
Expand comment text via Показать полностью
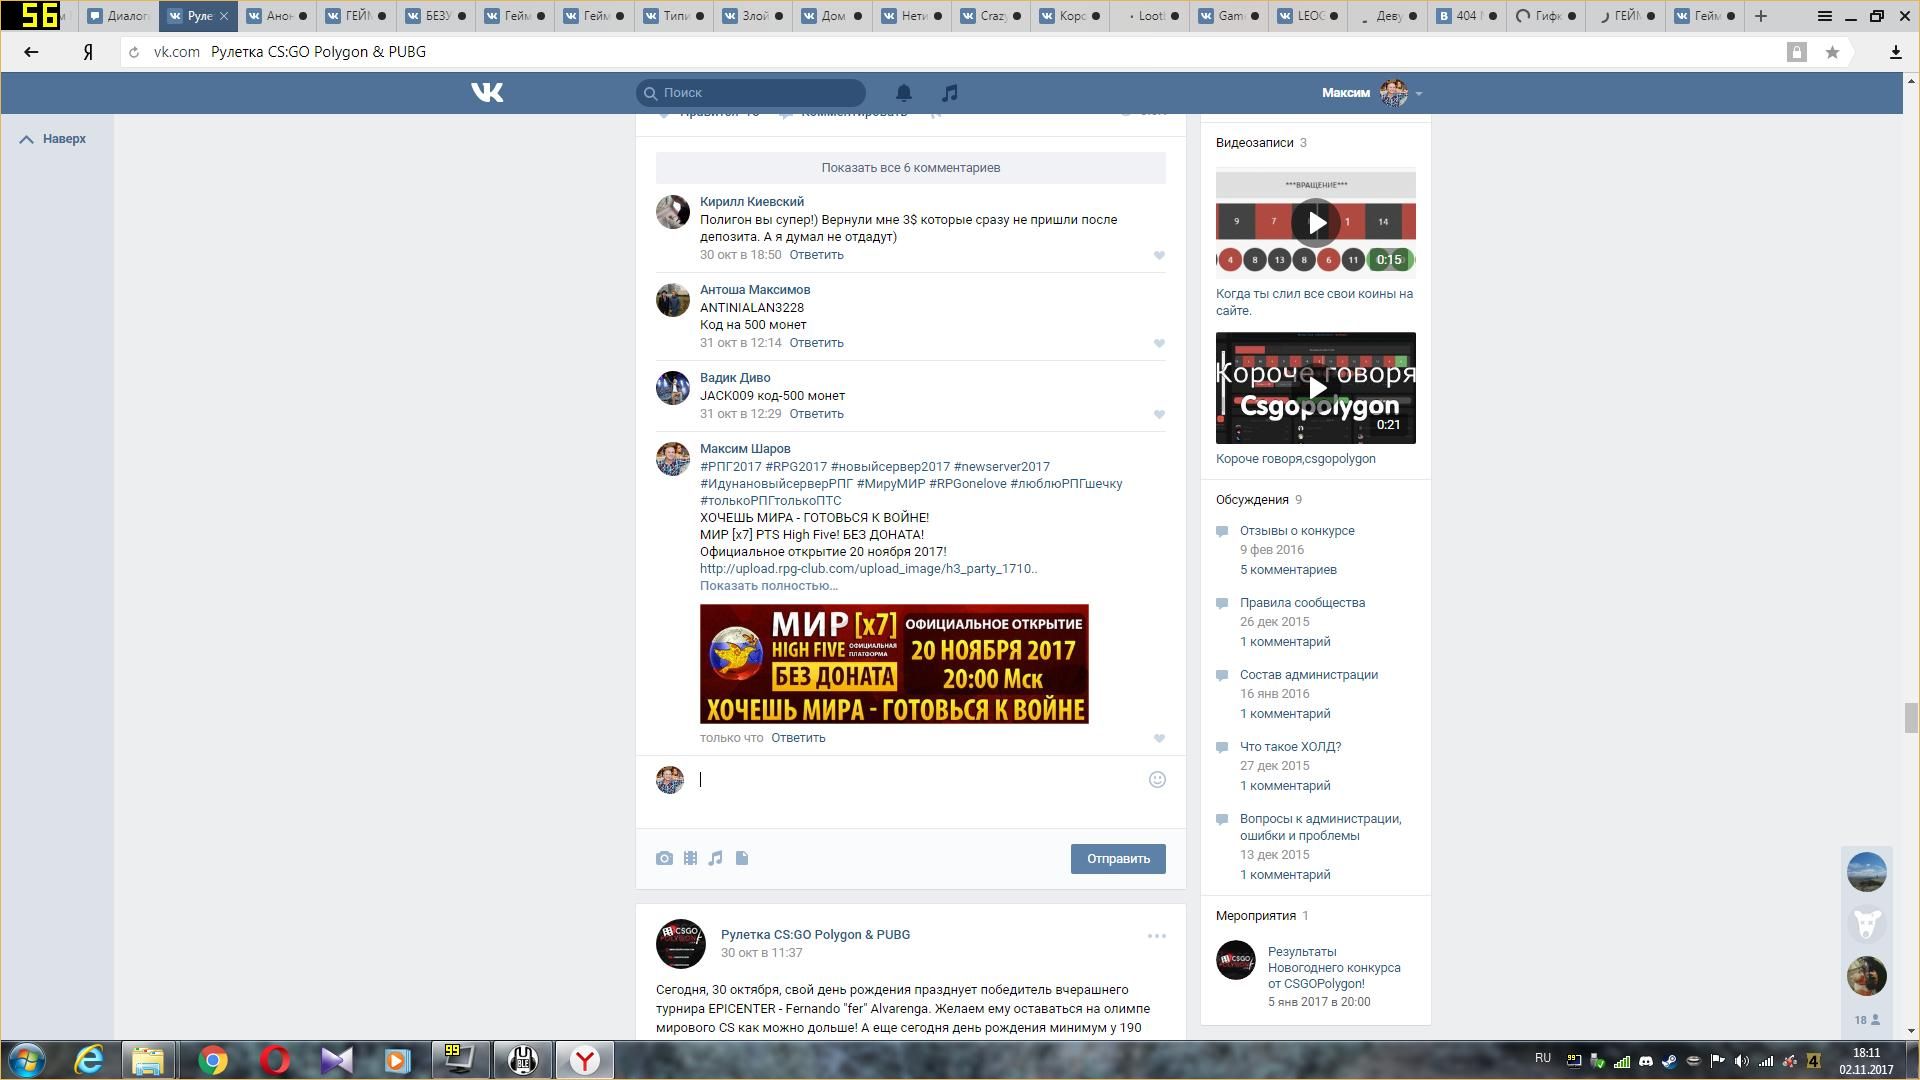click(x=768, y=586)
